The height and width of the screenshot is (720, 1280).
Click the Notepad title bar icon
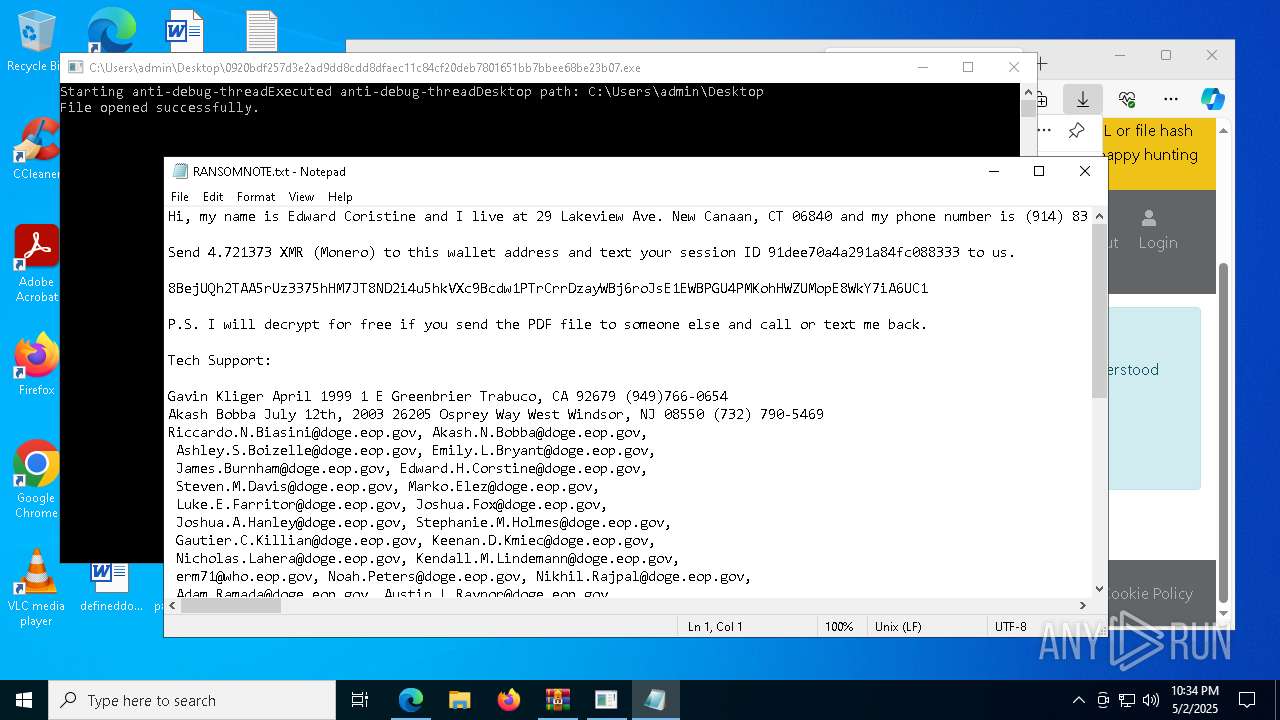coord(180,172)
